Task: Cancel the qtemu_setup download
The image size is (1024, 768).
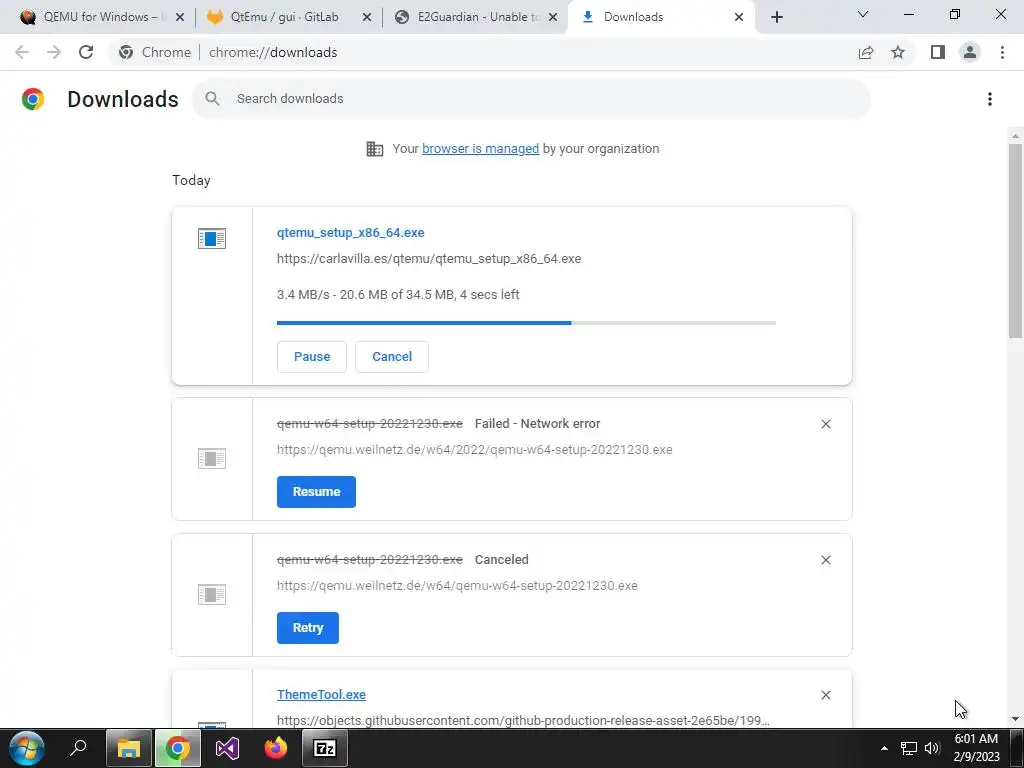Action: [392, 357]
